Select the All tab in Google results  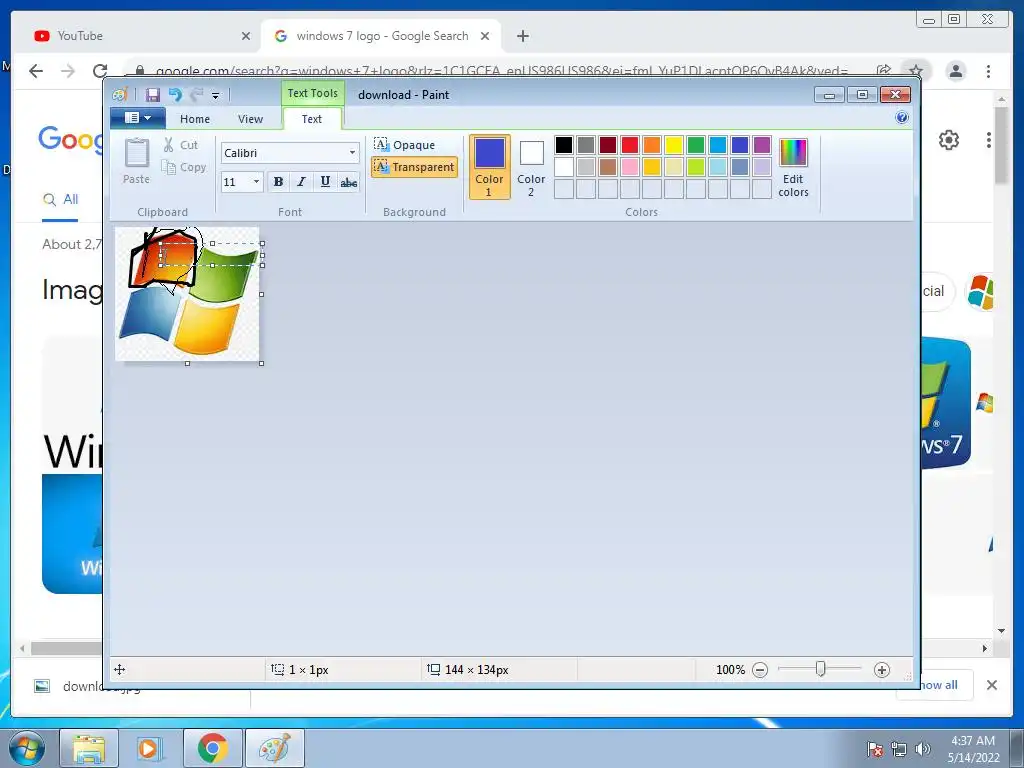point(61,199)
